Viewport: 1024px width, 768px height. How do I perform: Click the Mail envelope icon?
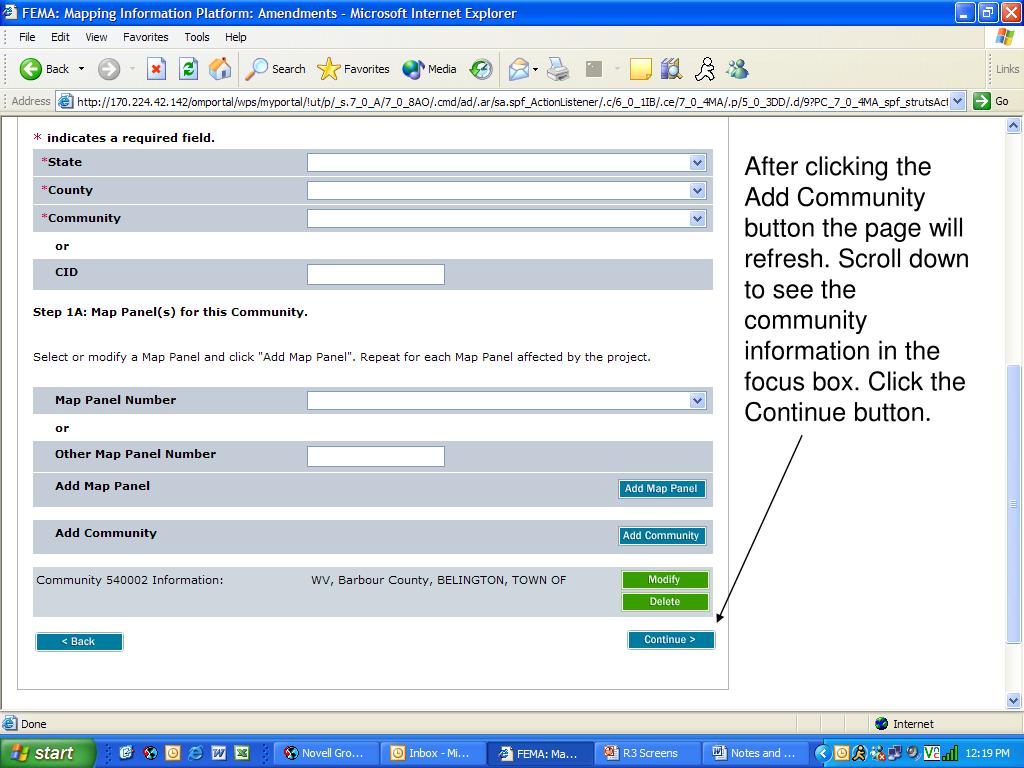pyautogui.click(x=519, y=69)
